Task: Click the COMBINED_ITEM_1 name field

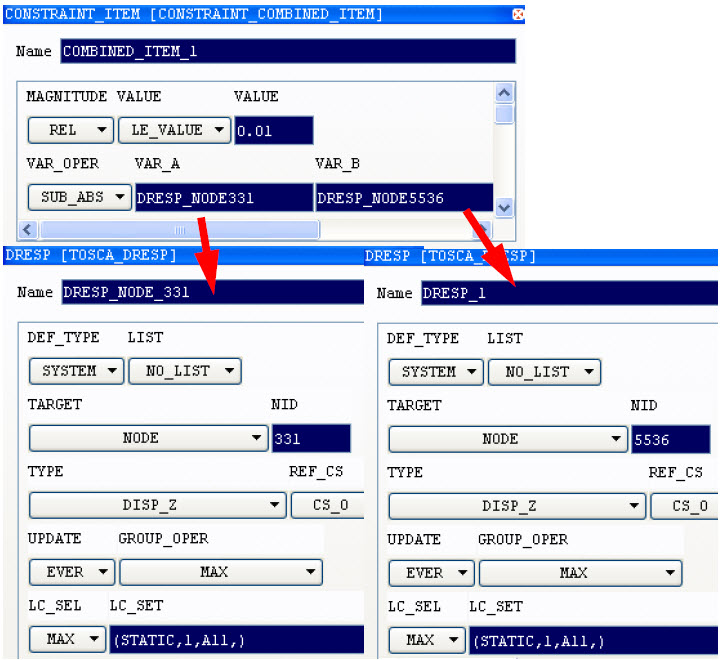Action: point(288,51)
